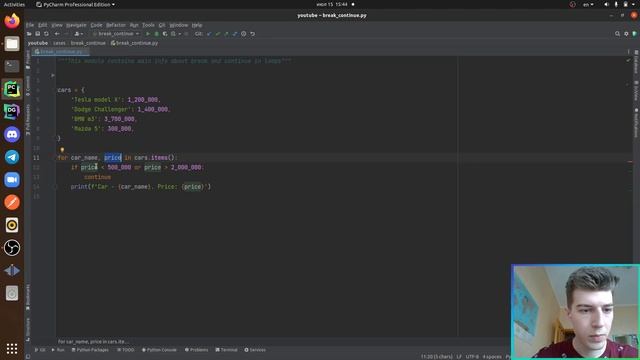Open IDE settings gear icon
Viewport: 640px width, 360px height.
click(x=626, y=34)
